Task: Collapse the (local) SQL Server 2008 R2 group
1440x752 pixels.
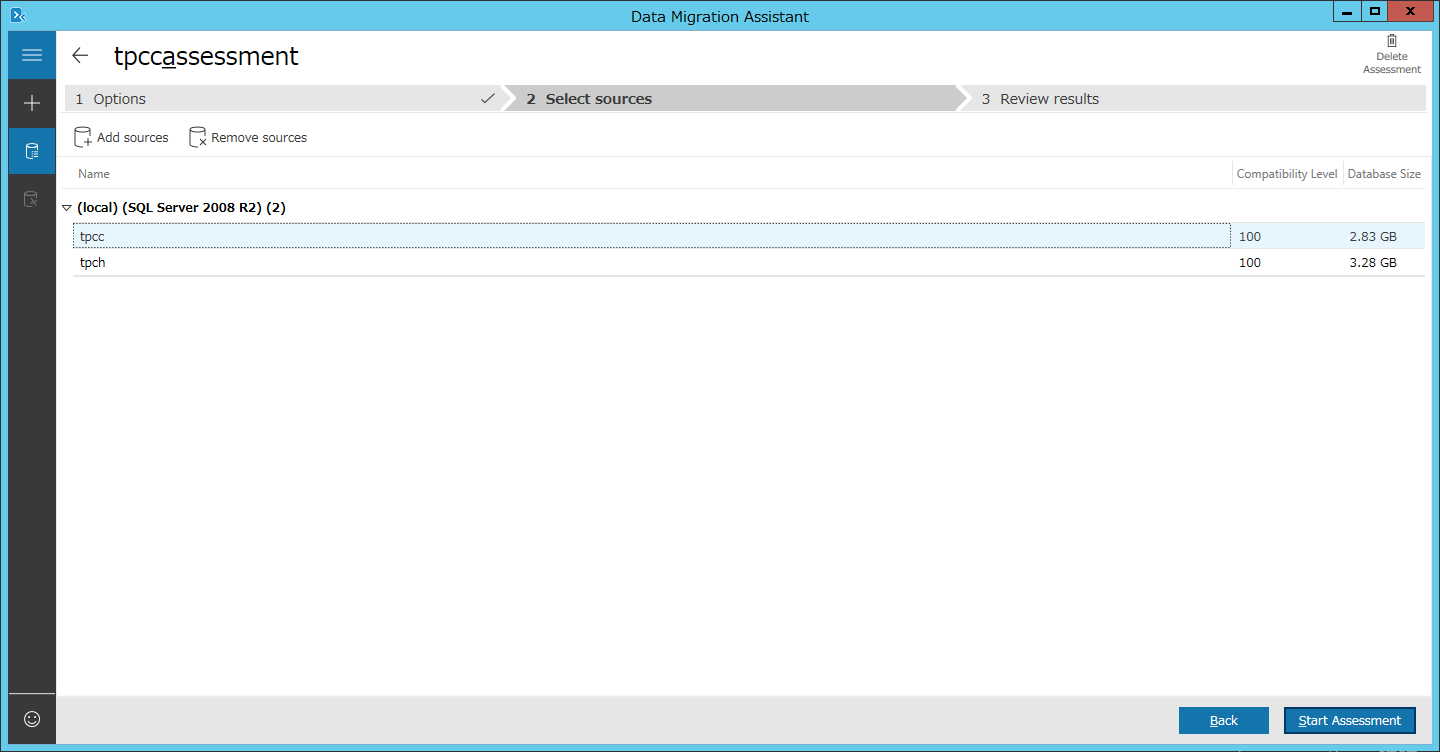Action: coord(67,208)
